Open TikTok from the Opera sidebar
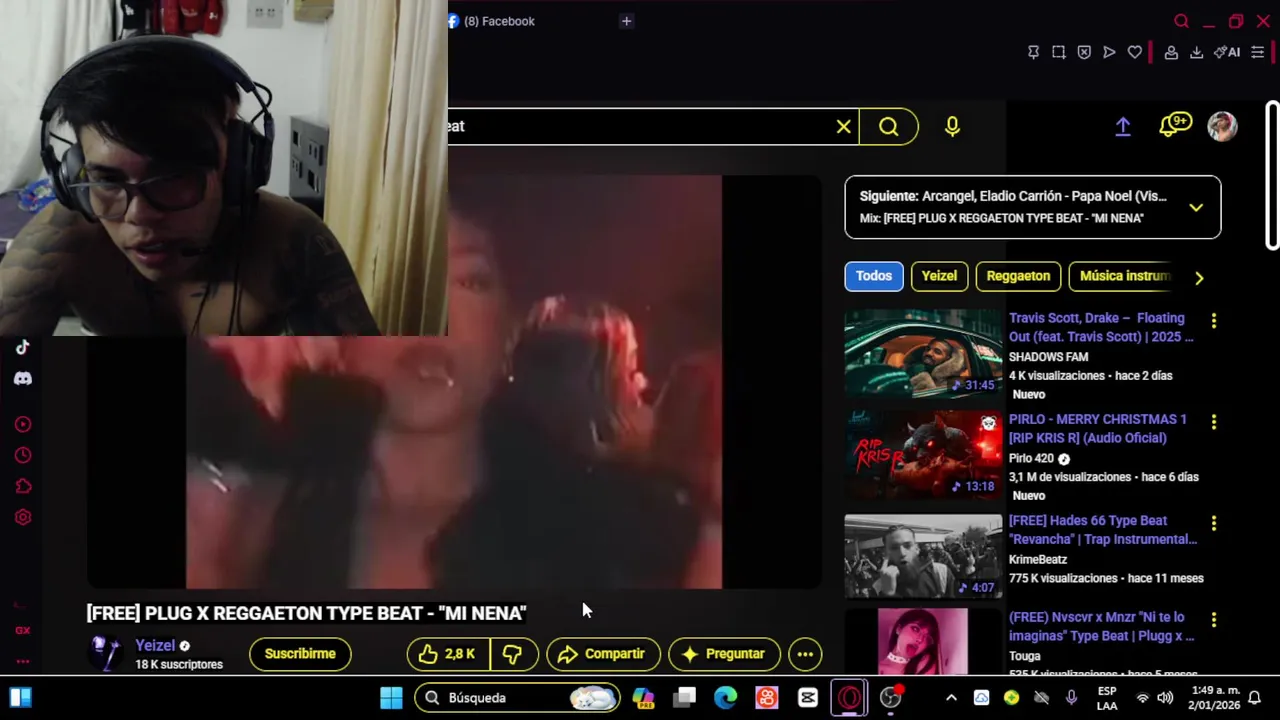This screenshot has height=720, width=1280. (23, 347)
